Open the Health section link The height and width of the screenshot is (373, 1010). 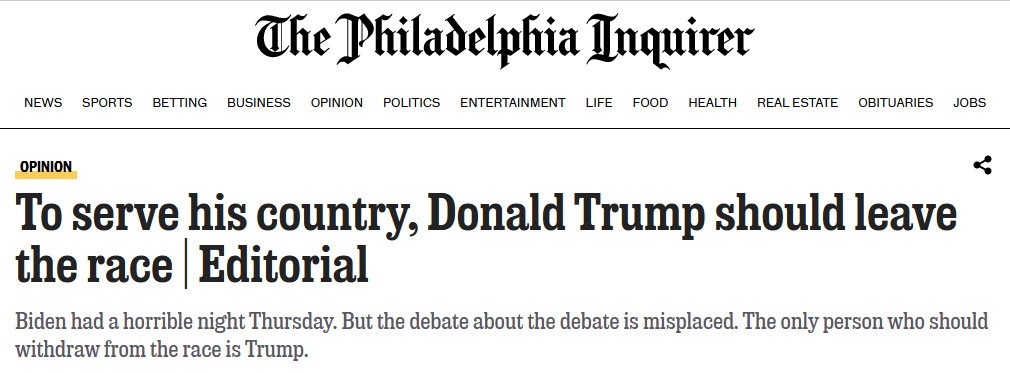point(712,102)
